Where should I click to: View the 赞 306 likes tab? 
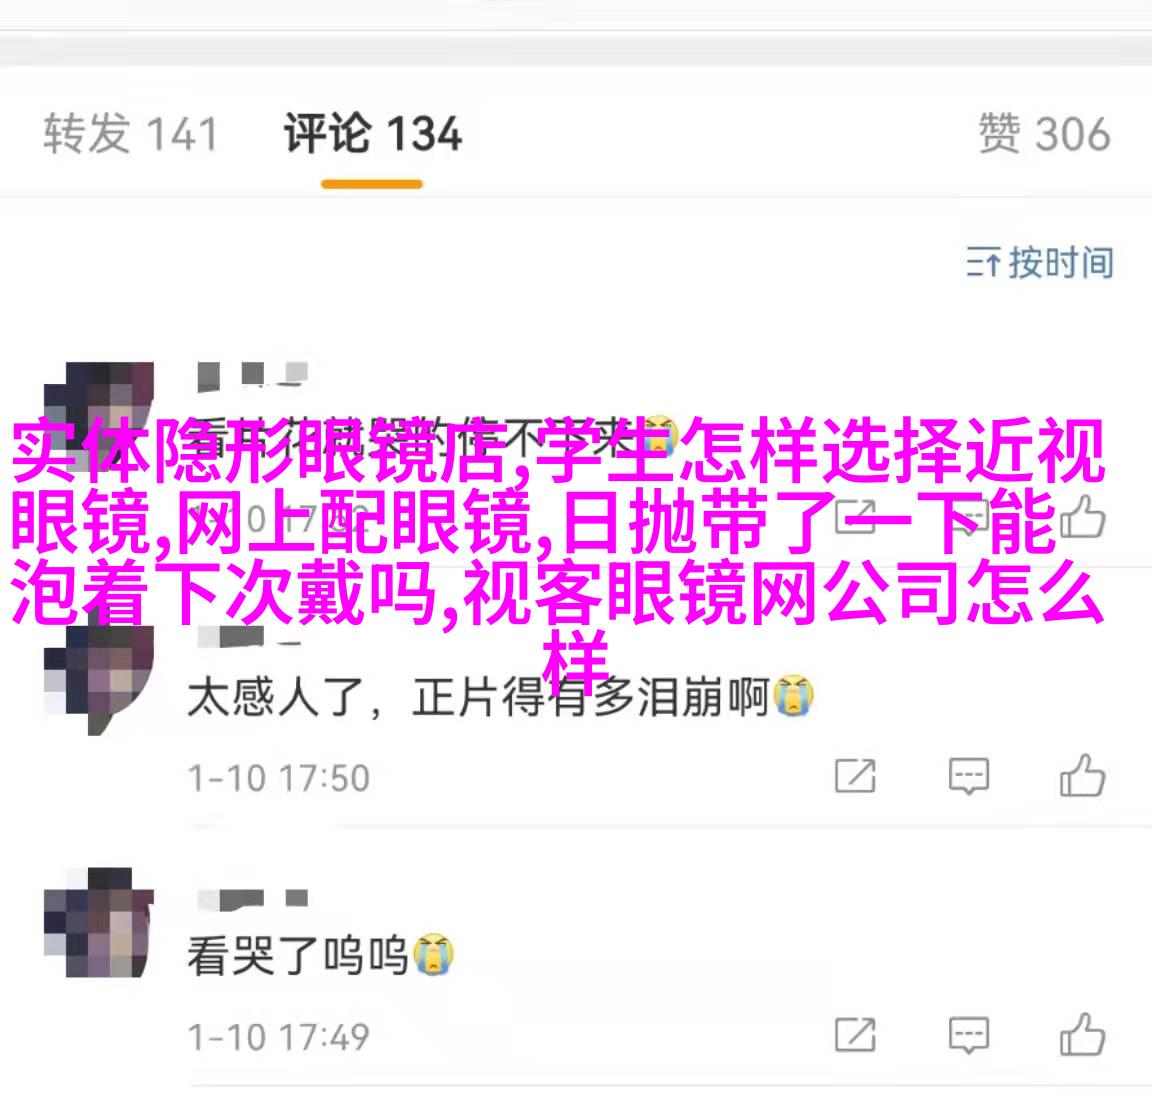pos(1044,134)
